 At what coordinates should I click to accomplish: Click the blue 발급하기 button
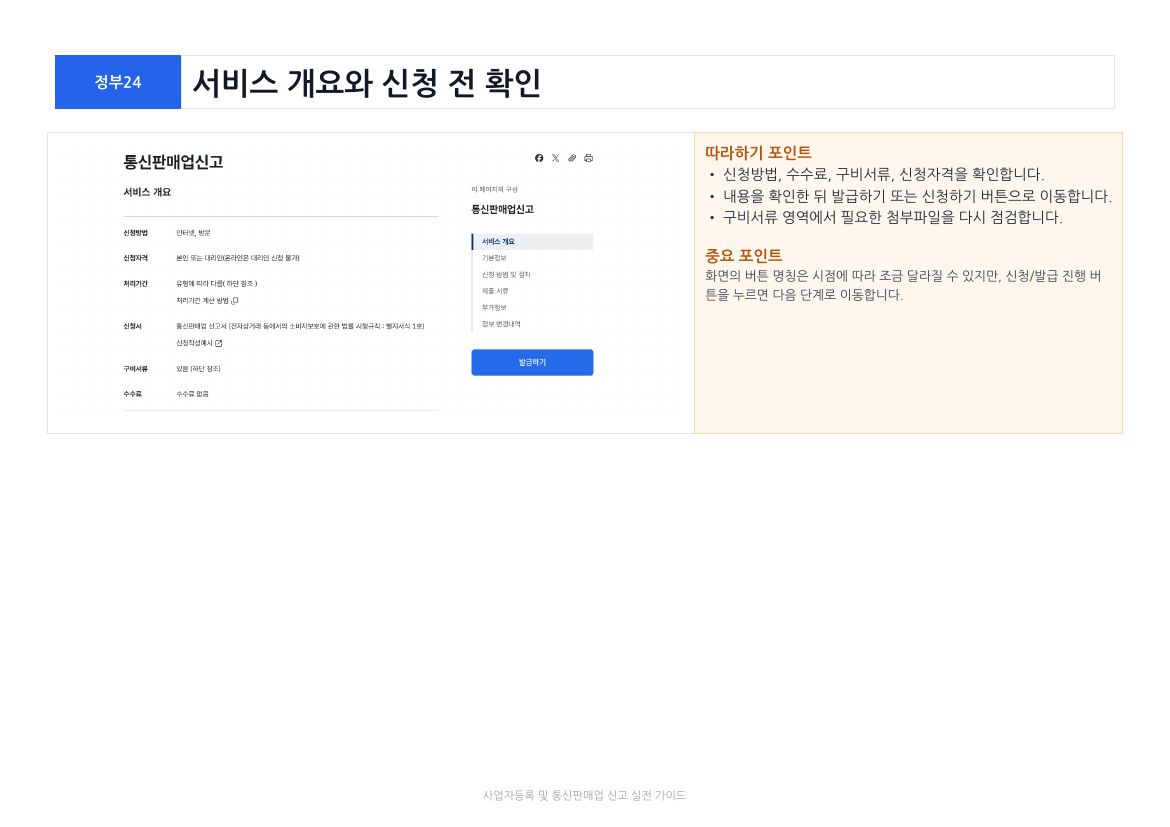532,362
